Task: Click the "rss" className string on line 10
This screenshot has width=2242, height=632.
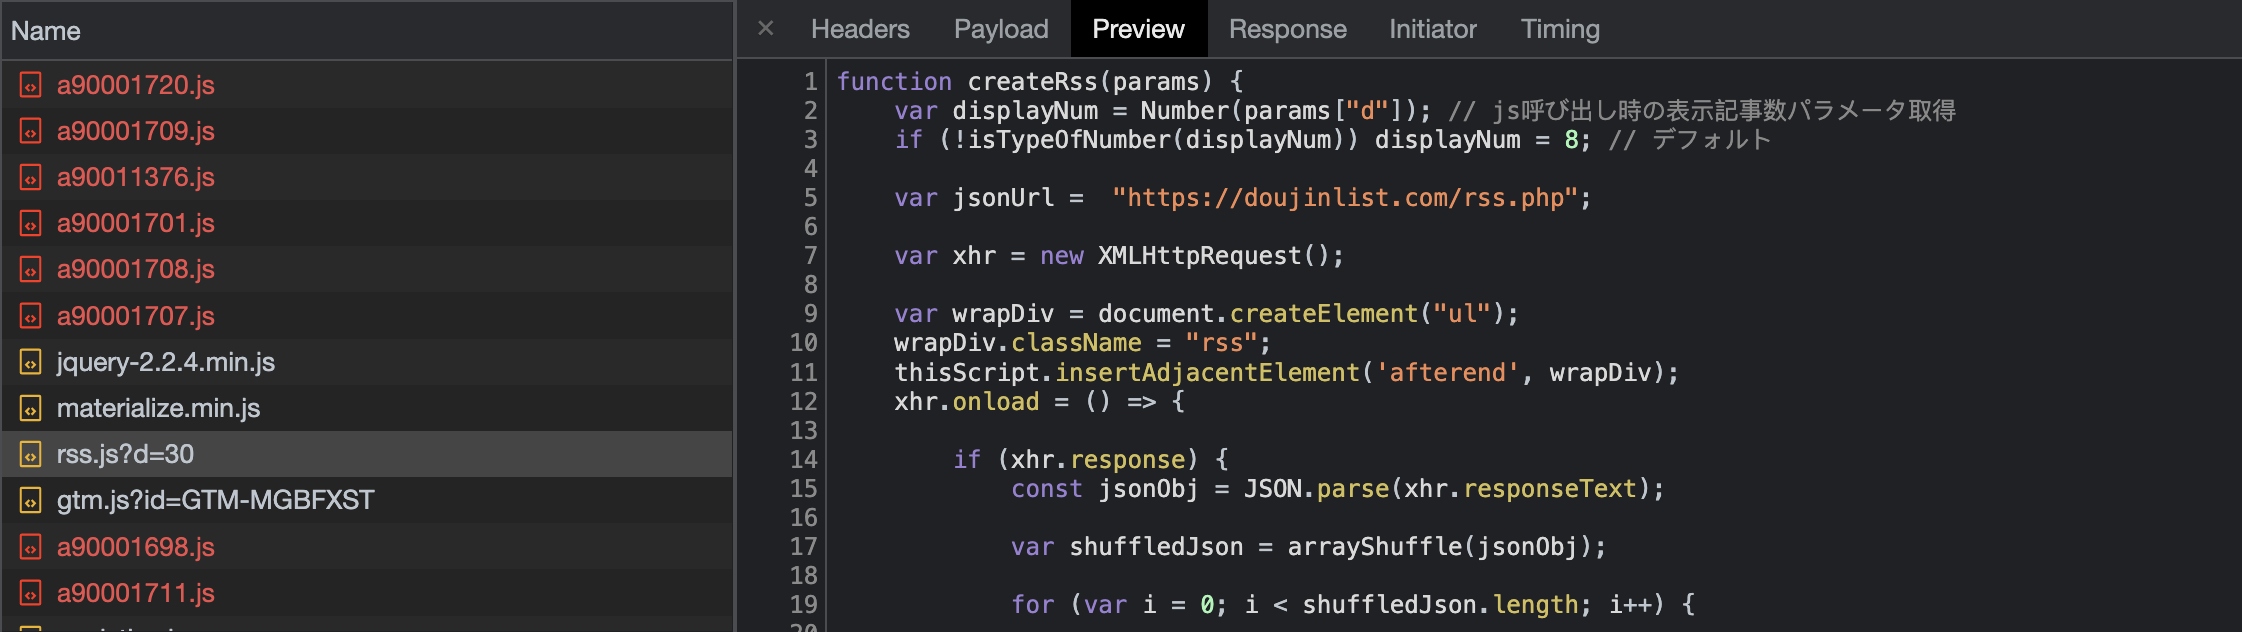Action: (1221, 343)
